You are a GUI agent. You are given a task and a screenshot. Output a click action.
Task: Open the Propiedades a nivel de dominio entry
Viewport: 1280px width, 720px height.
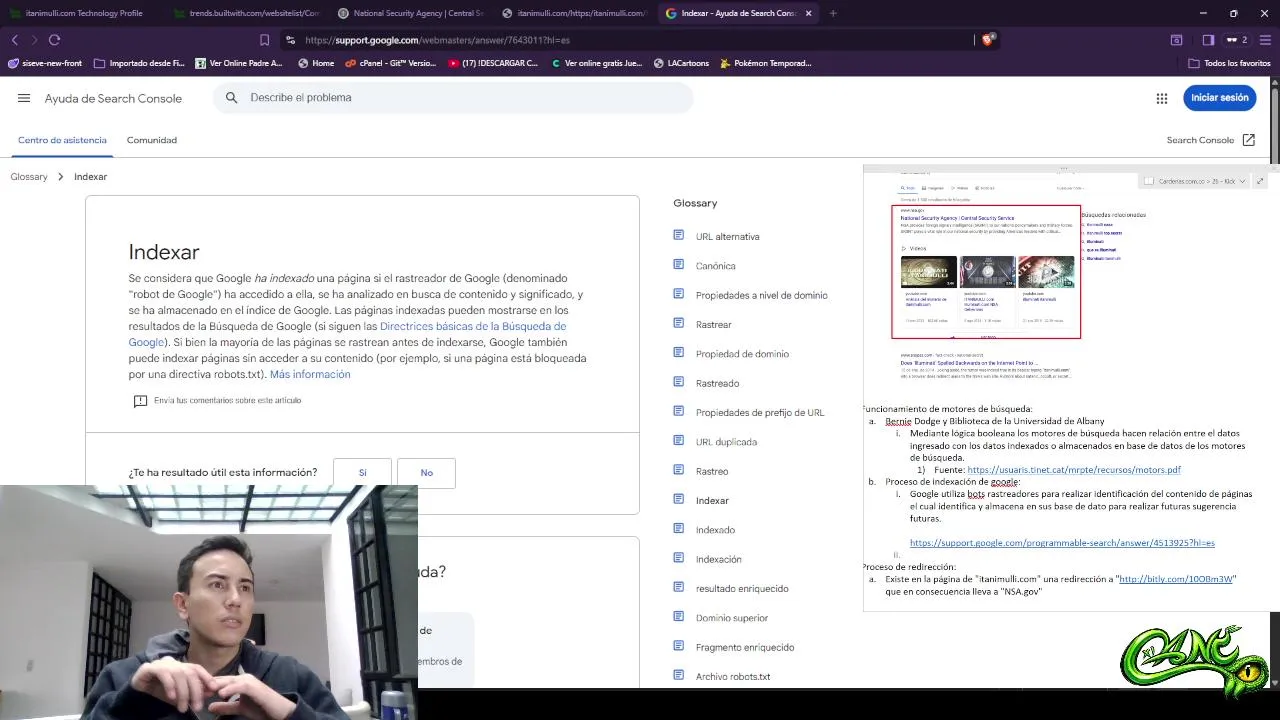pyautogui.click(x=762, y=295)
